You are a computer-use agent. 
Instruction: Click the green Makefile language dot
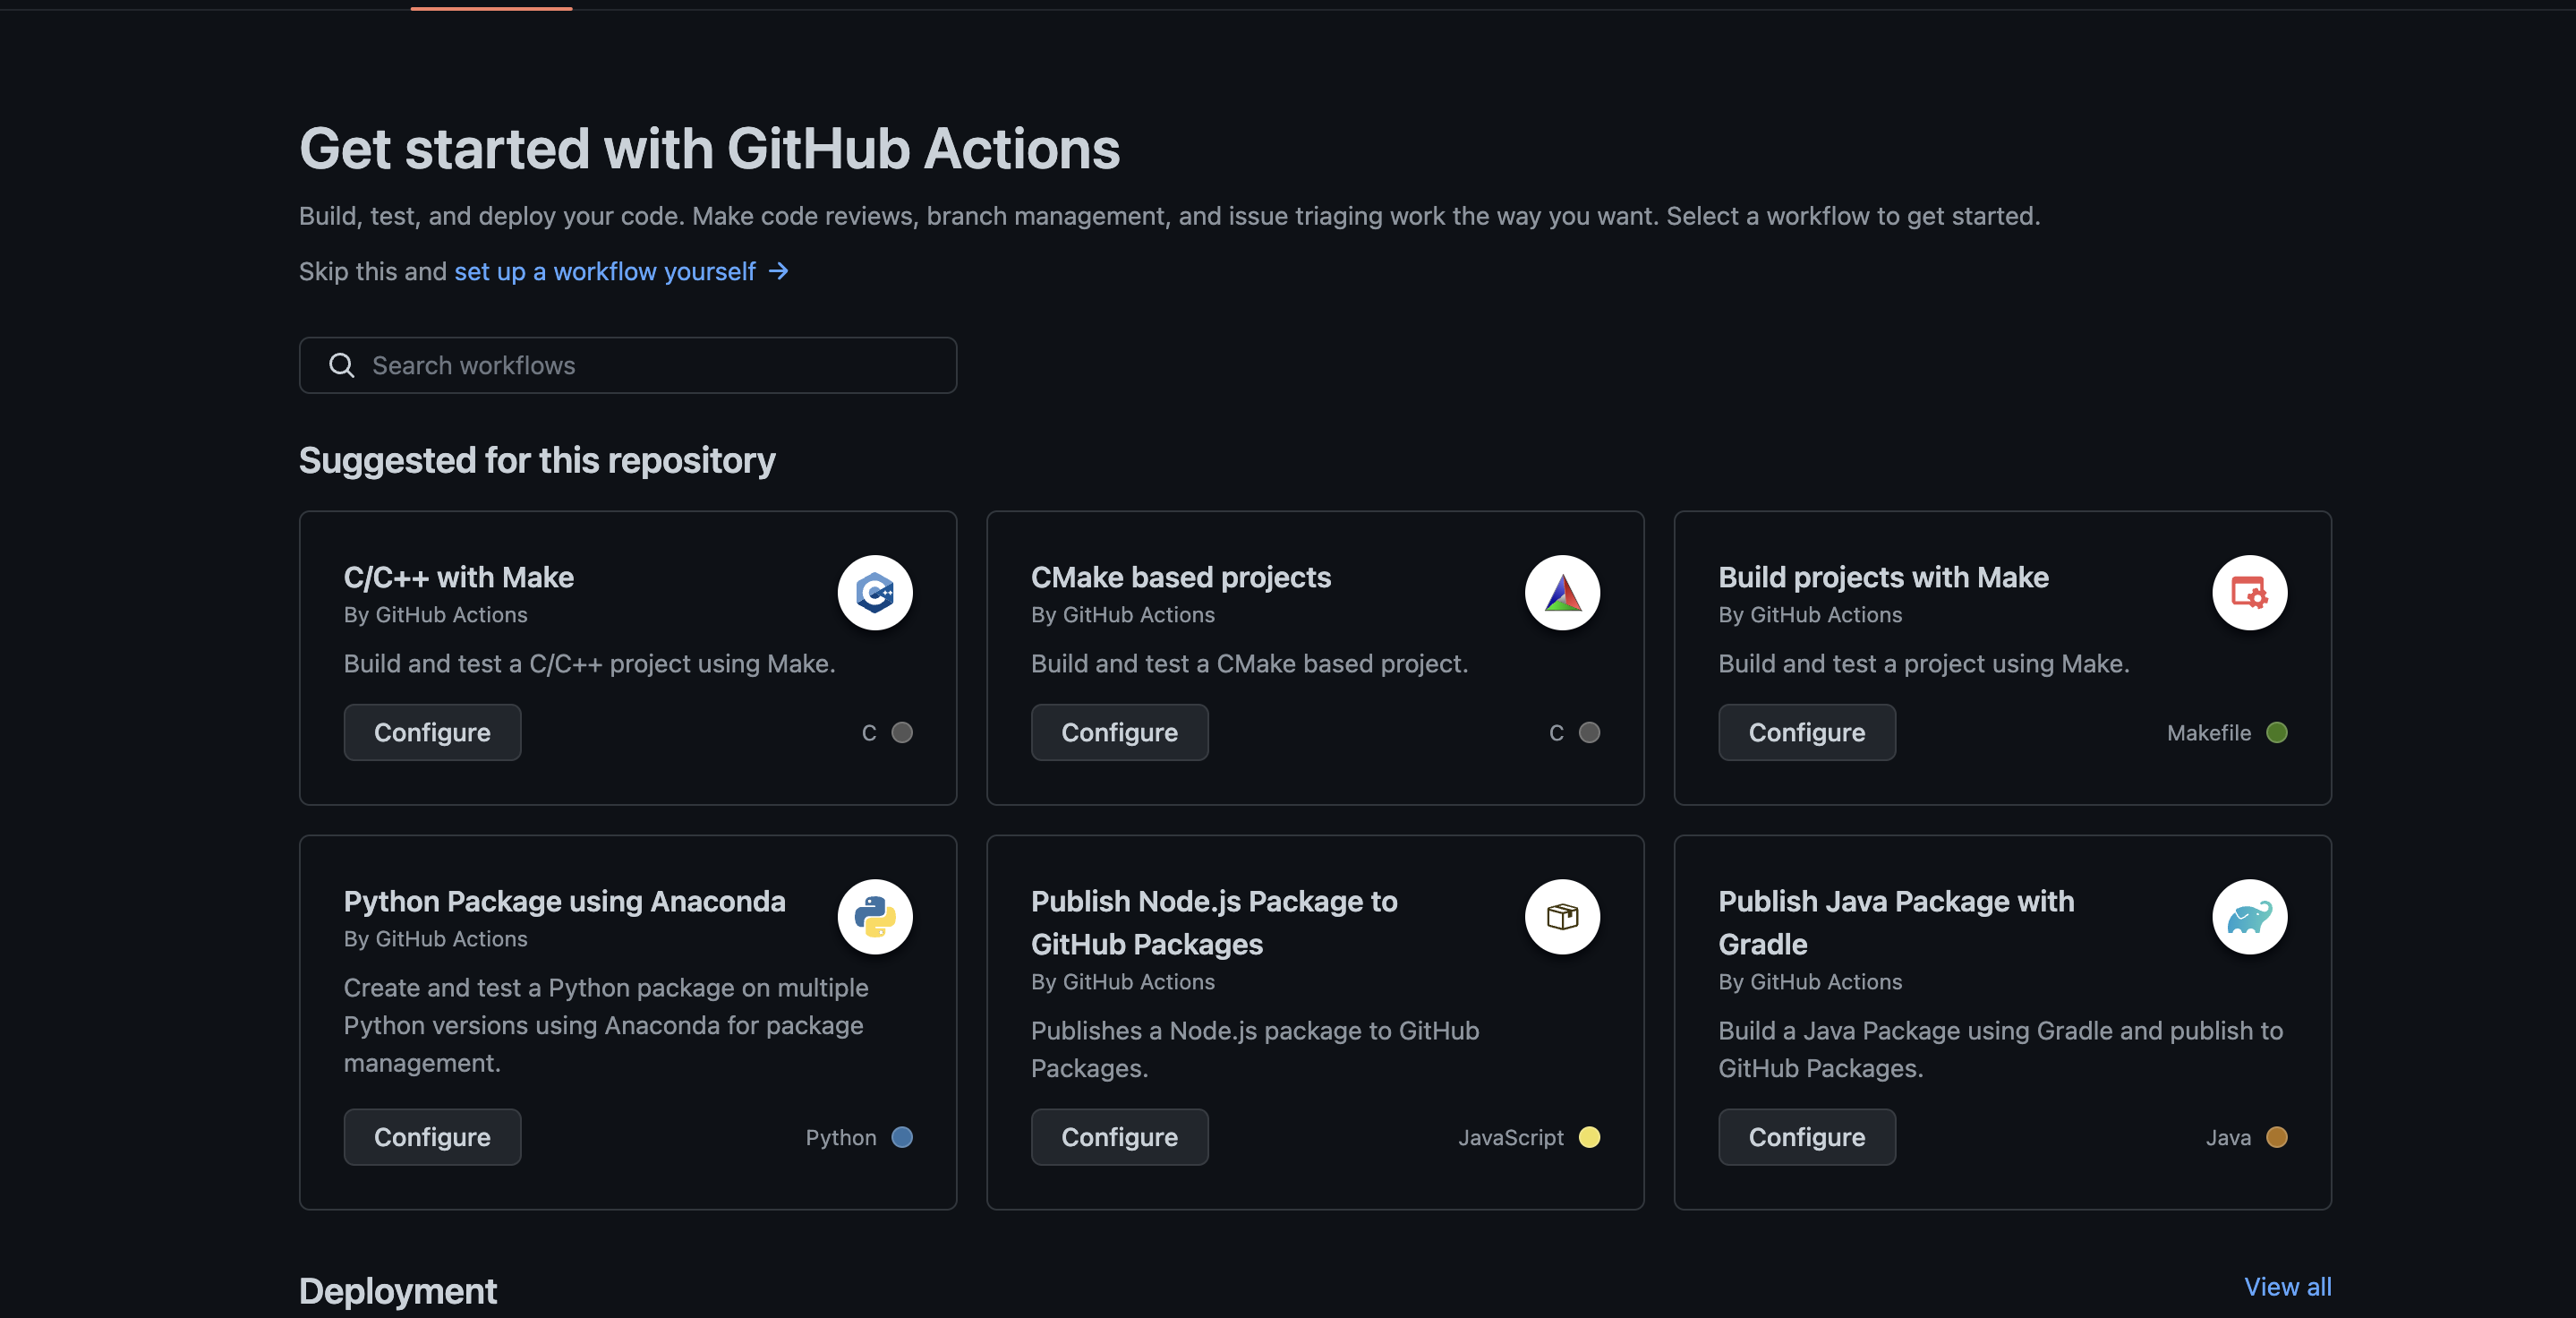pyautogui.click(x=2277, y=733)
